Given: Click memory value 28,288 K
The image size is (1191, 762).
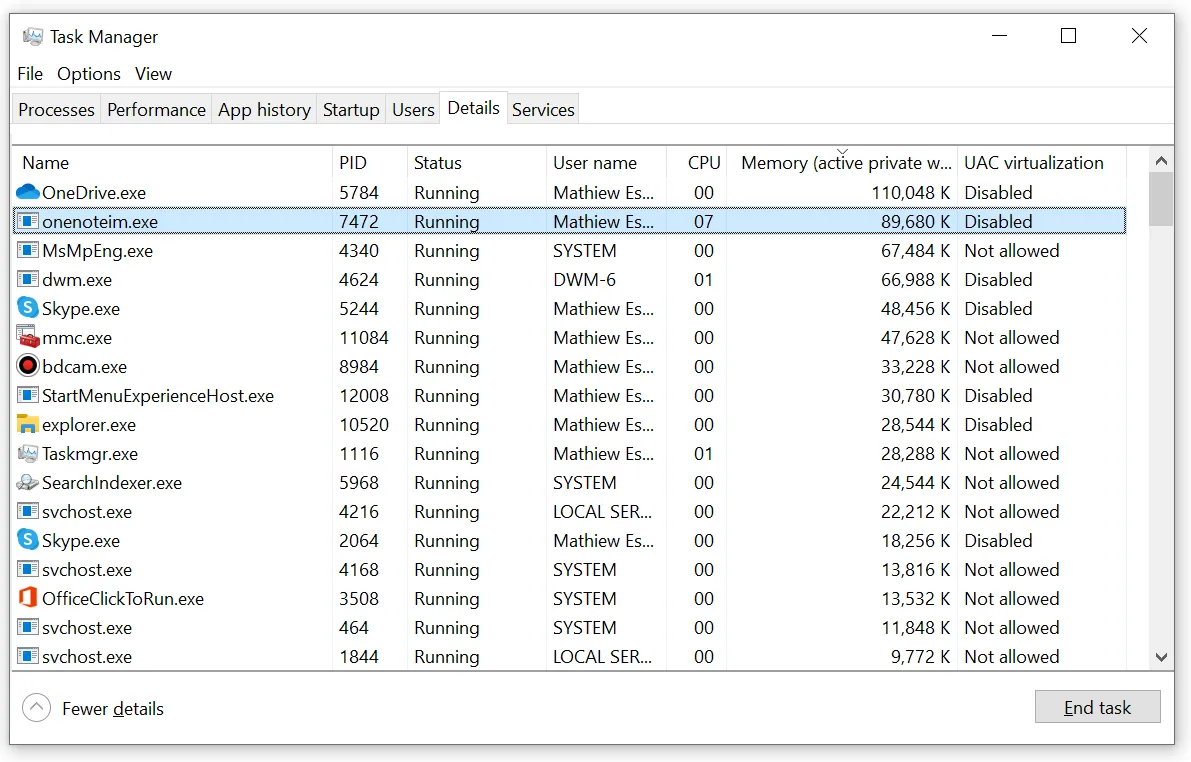Looking at the screenshot, I should click(x=915, y=454).
